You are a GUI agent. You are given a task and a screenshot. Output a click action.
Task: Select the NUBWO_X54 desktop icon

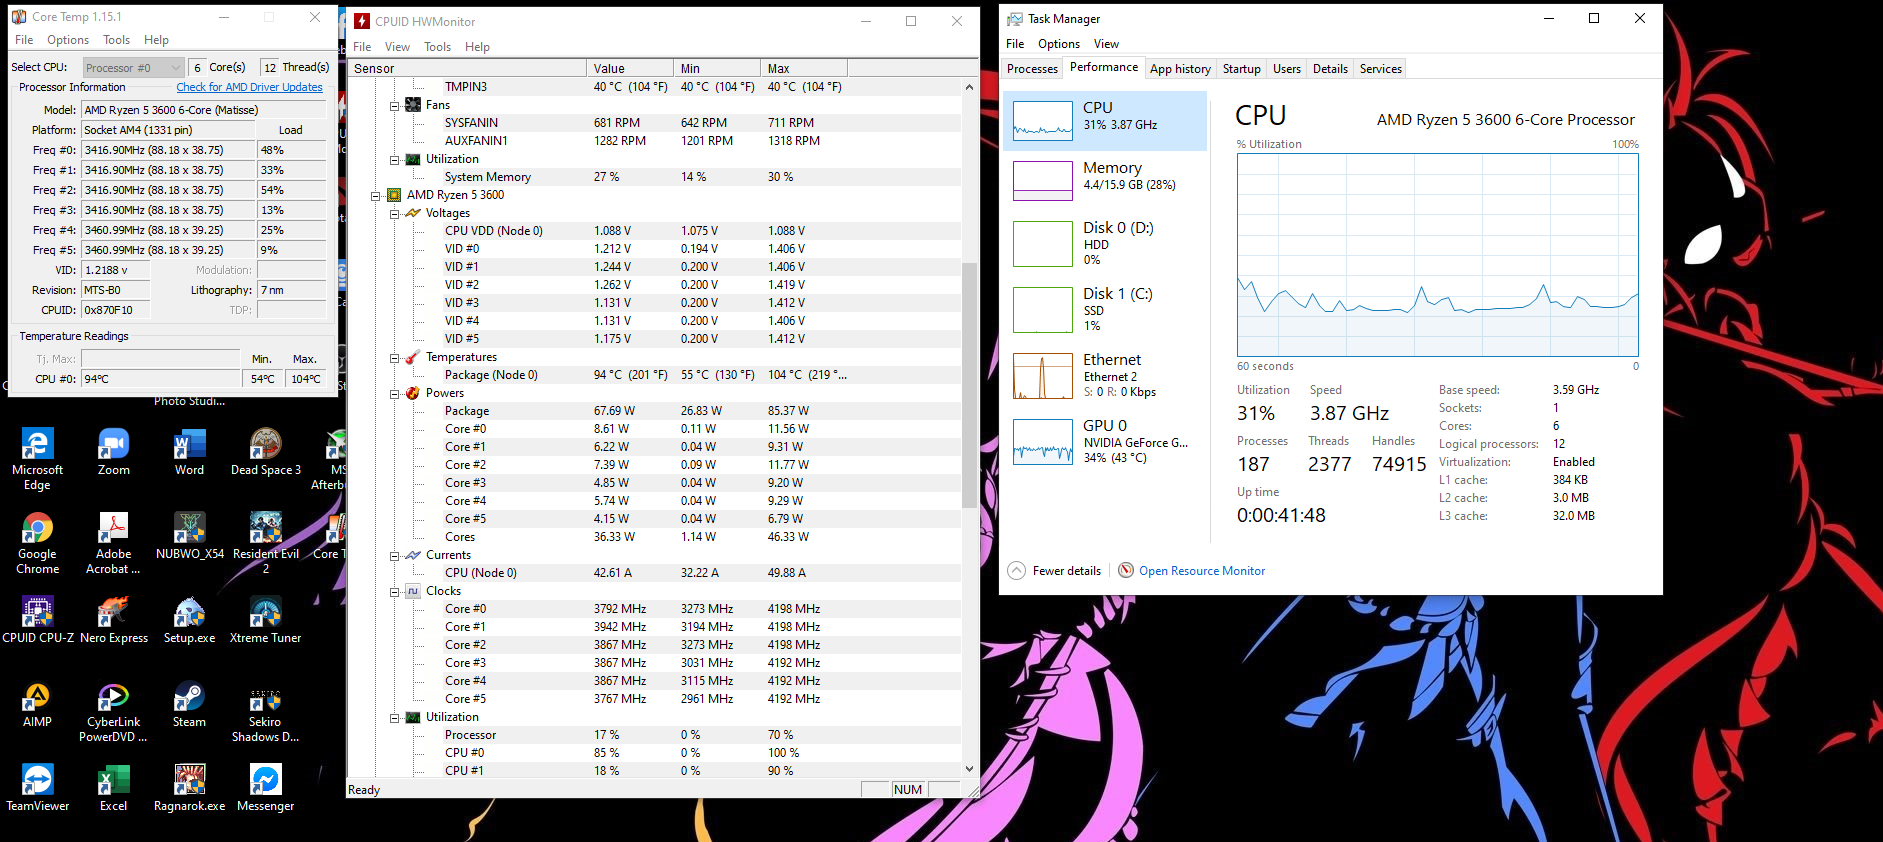coord(189,536)
